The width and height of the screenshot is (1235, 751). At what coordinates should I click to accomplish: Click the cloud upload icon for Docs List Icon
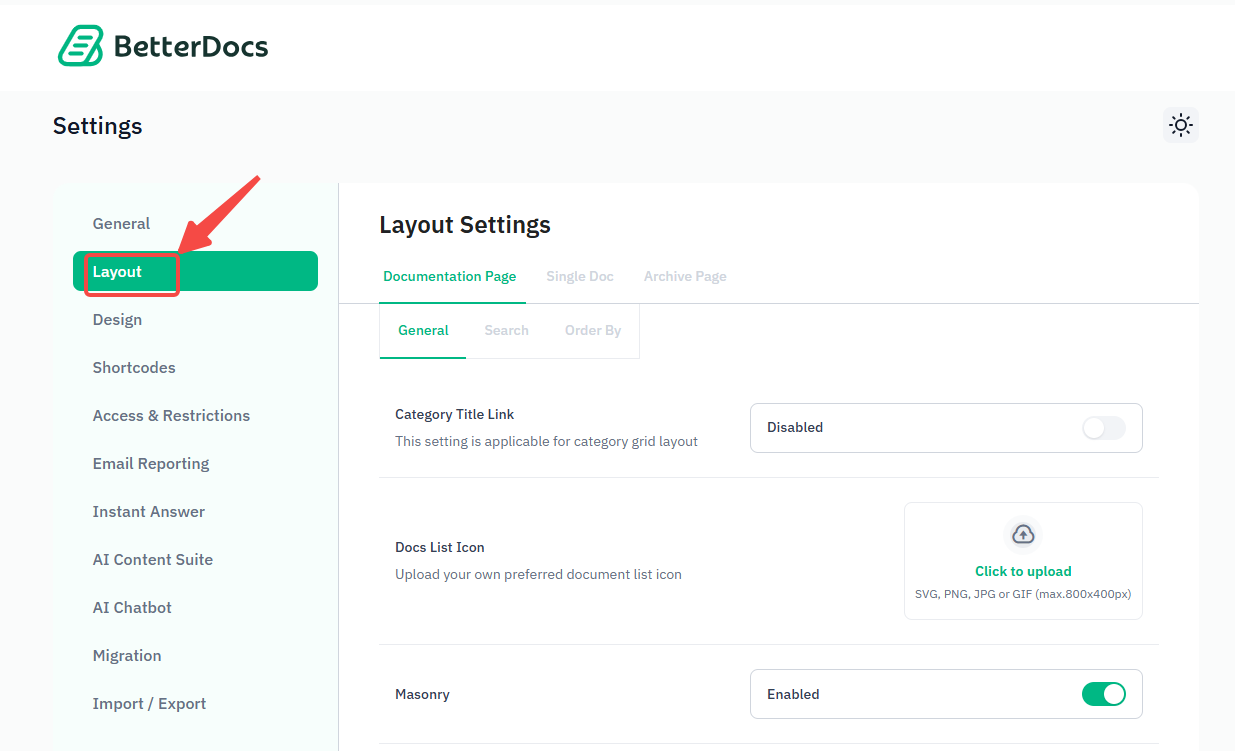(1022, 534)
